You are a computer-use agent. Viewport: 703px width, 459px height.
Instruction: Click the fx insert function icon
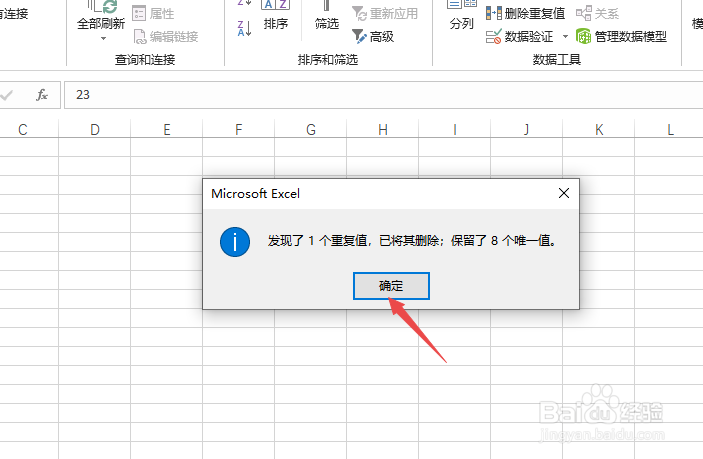point(42,95)
